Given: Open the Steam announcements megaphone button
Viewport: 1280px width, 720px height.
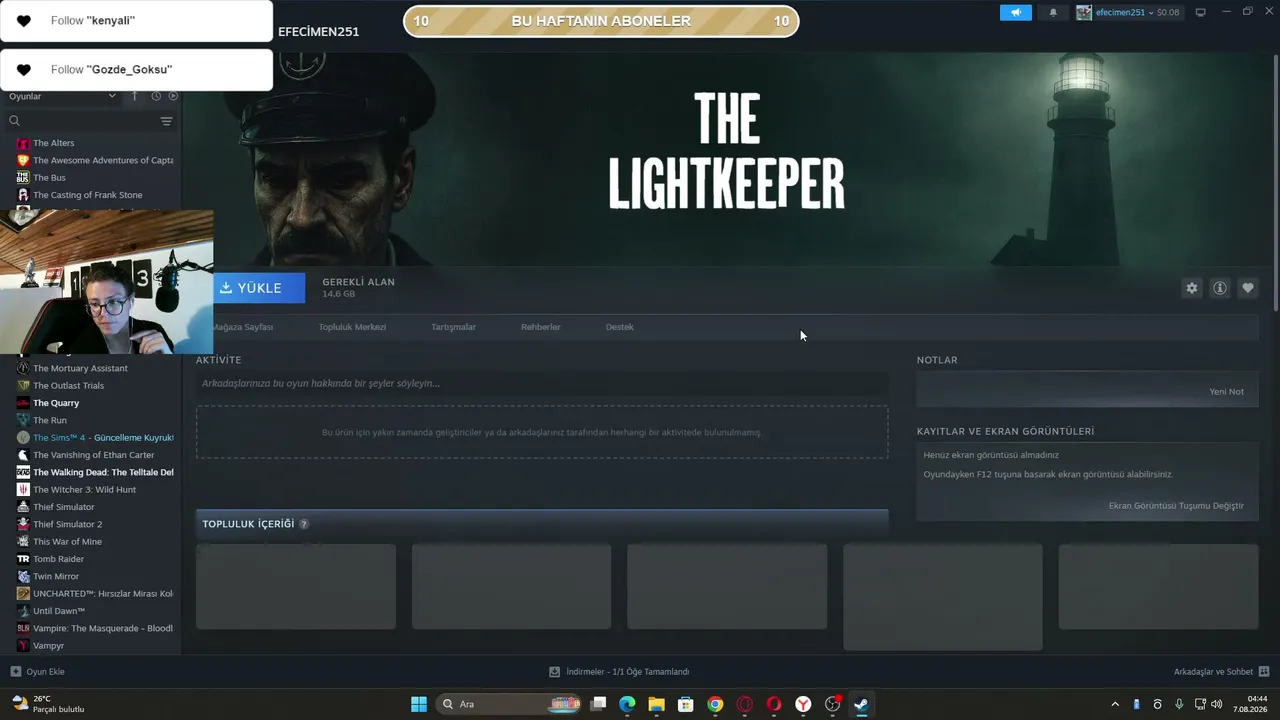Looking at the screenshot, I should coord(1015,13).
